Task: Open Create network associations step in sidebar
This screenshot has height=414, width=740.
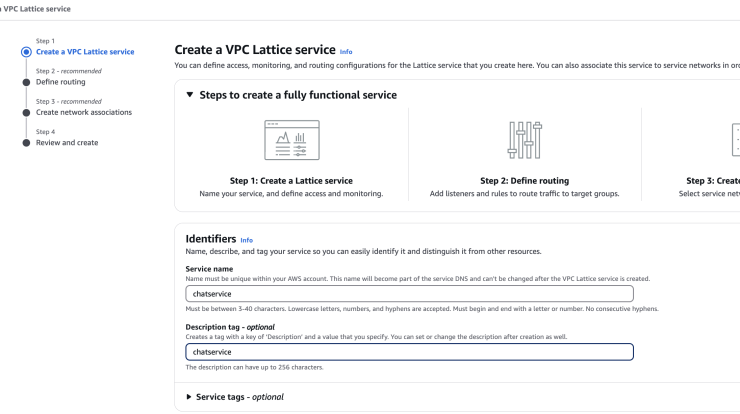Action: point(84,112)
